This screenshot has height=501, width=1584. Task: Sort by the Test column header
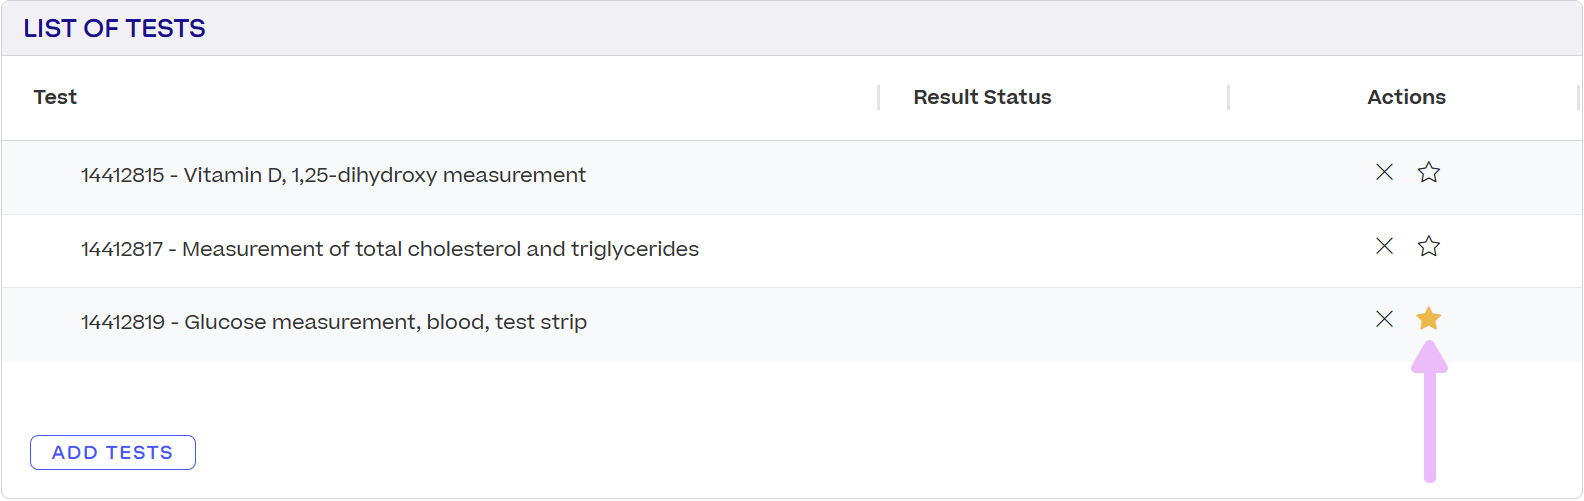[x=55, y=97]
